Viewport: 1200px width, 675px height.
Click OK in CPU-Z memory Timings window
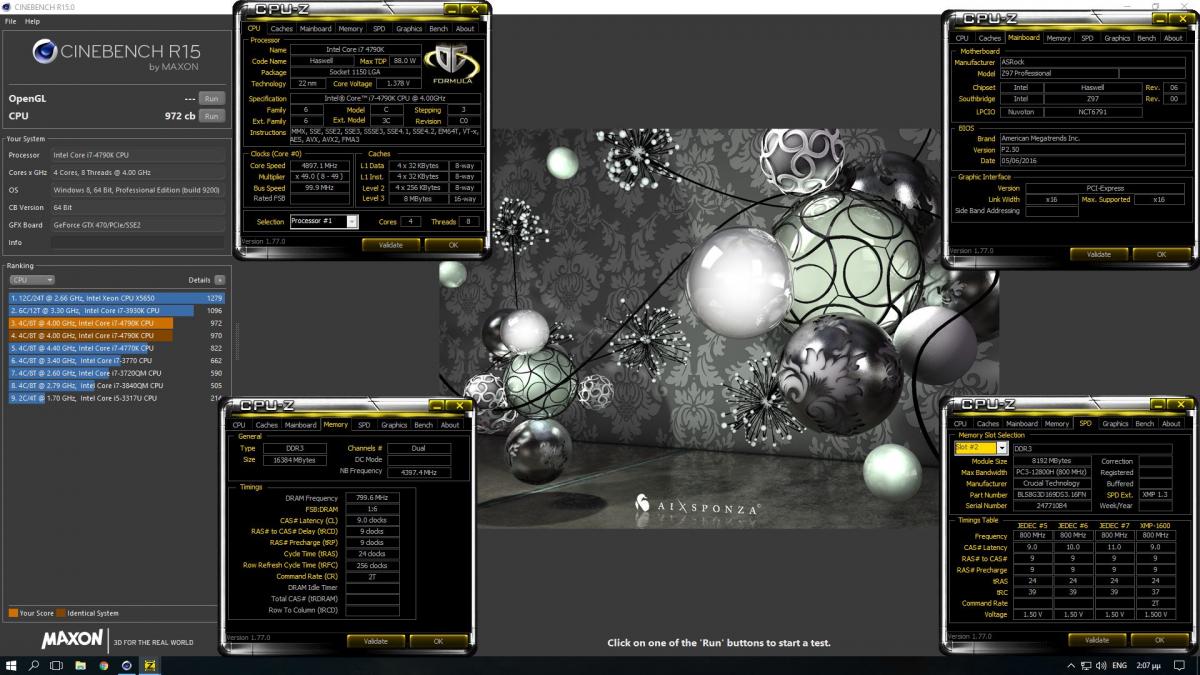pos(438,641)
